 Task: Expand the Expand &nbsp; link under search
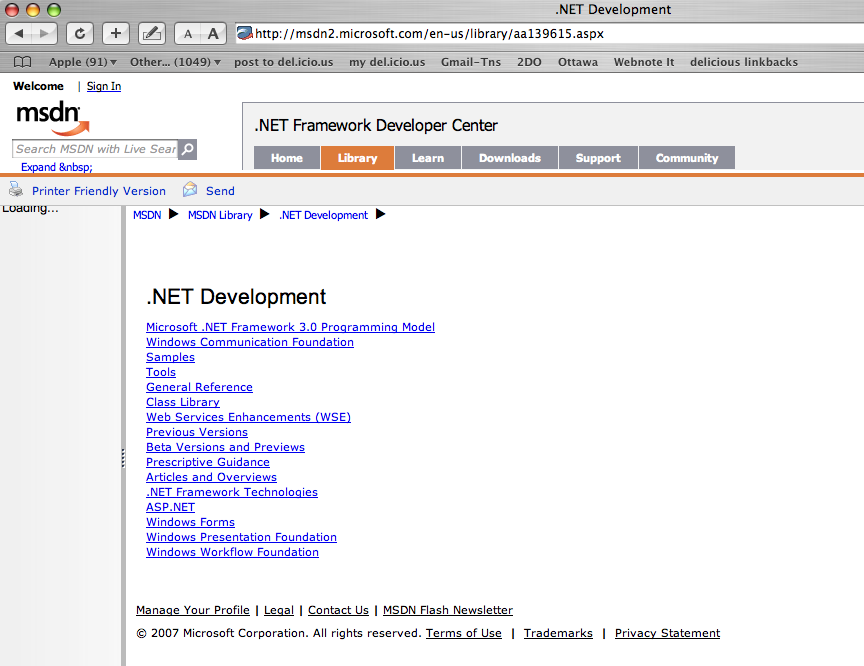click(x=57, y=167)
